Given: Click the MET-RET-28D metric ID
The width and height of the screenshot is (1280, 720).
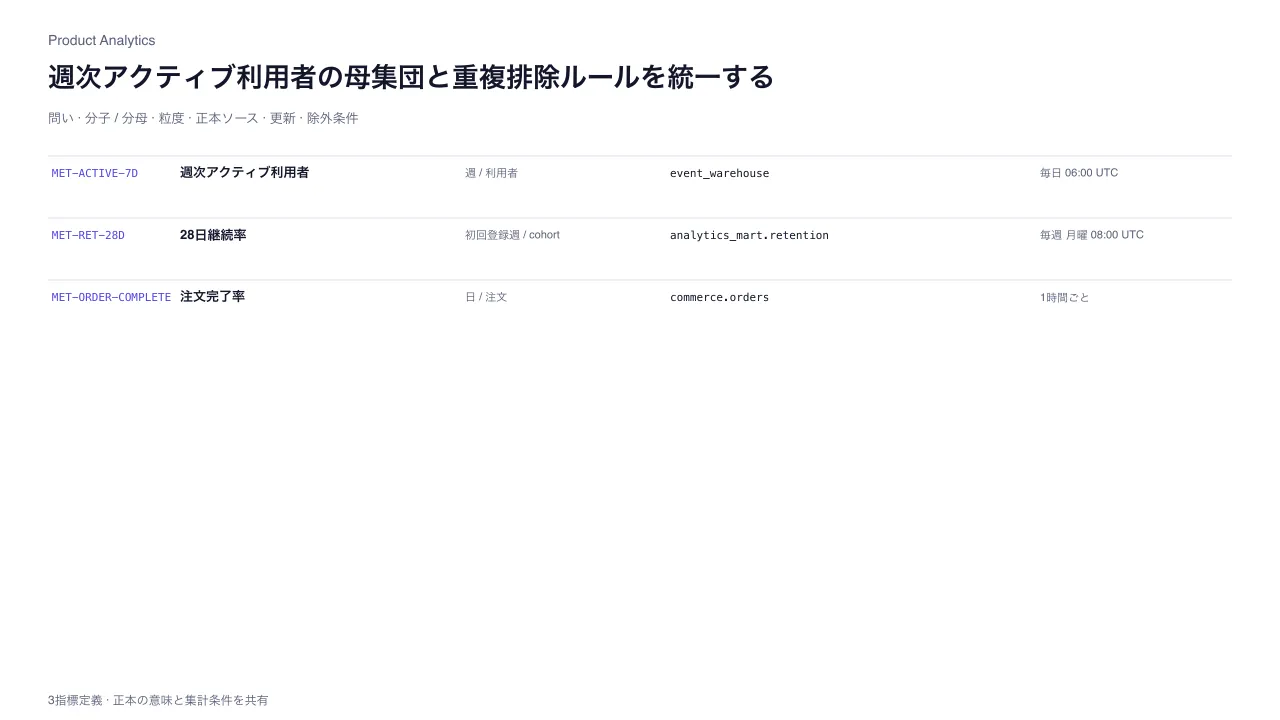Looking at the screenshot, I should [88, 235].
